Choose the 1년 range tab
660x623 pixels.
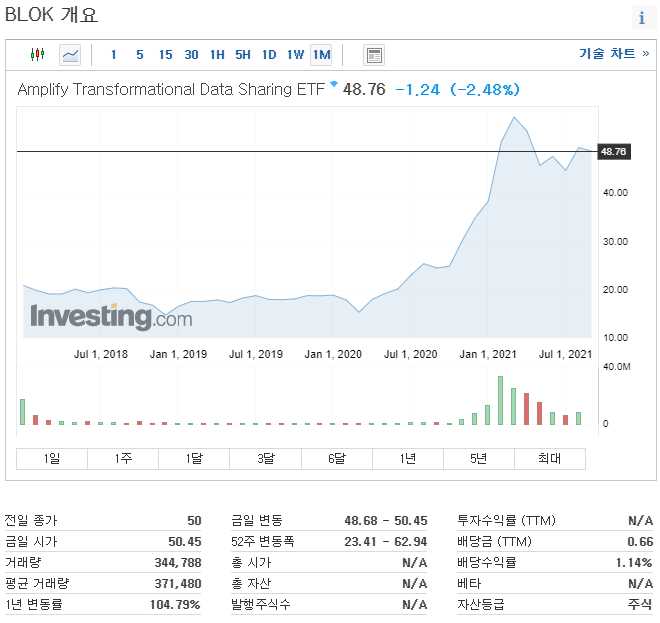[408, 458]
